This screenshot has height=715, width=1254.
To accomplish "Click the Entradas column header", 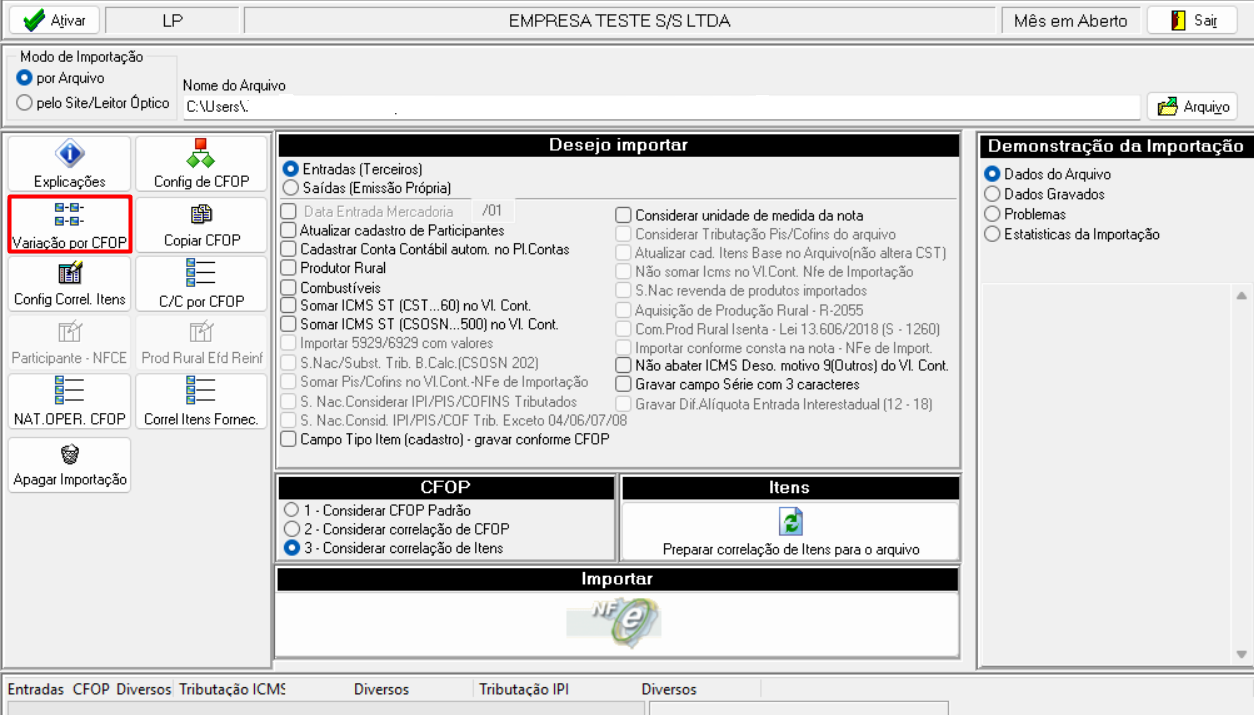I will [x=35, y=689].
